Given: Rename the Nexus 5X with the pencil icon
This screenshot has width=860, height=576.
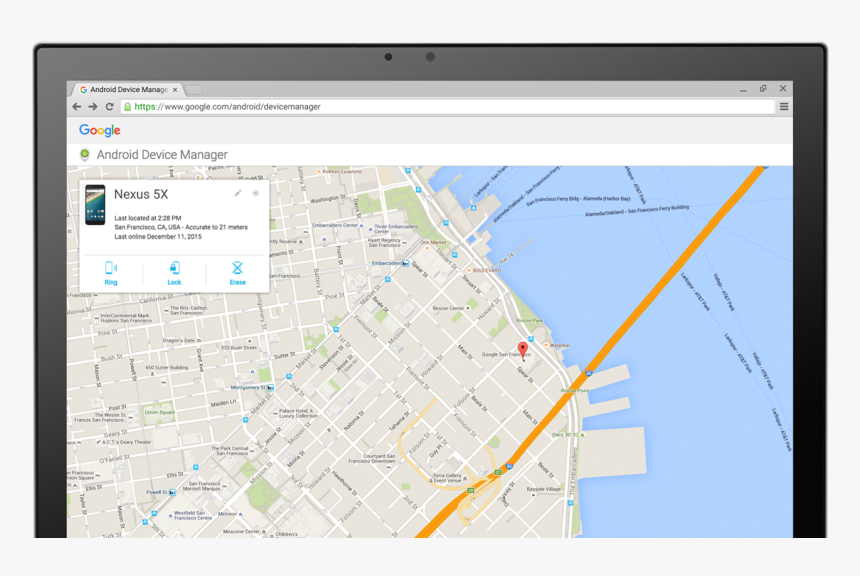Looking at the screenshot, I should pyautogui.click(x=237, y=193).
